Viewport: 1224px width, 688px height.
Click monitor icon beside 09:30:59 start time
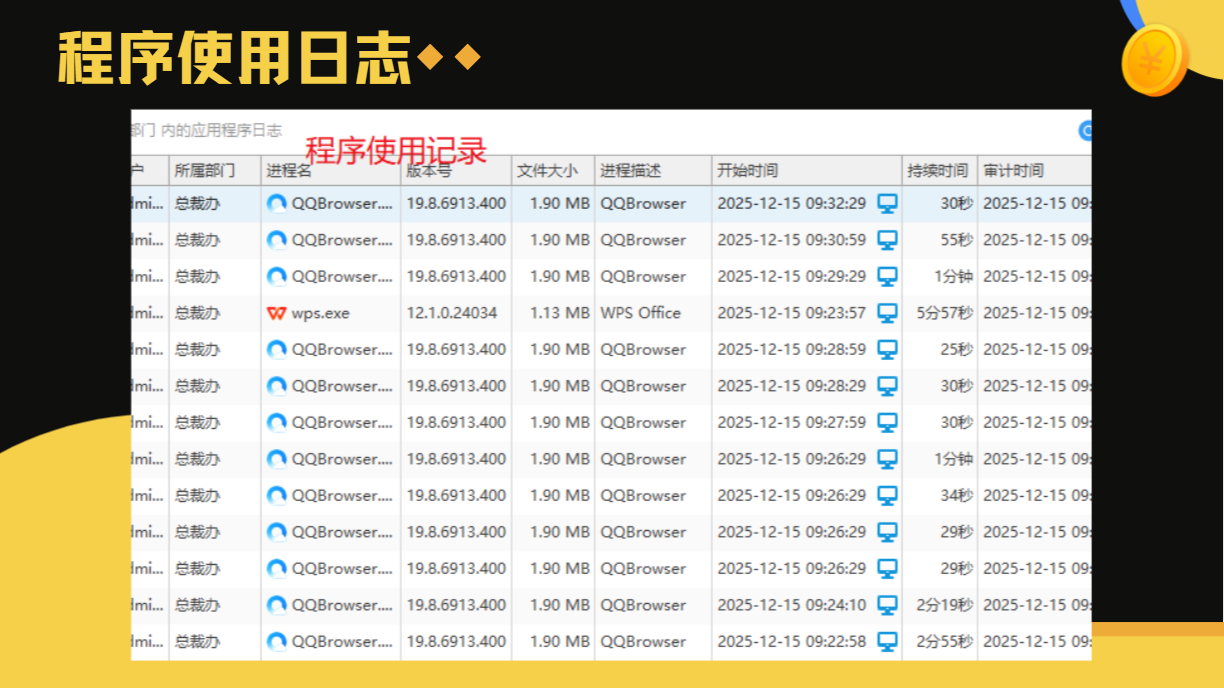pyautogui.click(x=887, y=240)
